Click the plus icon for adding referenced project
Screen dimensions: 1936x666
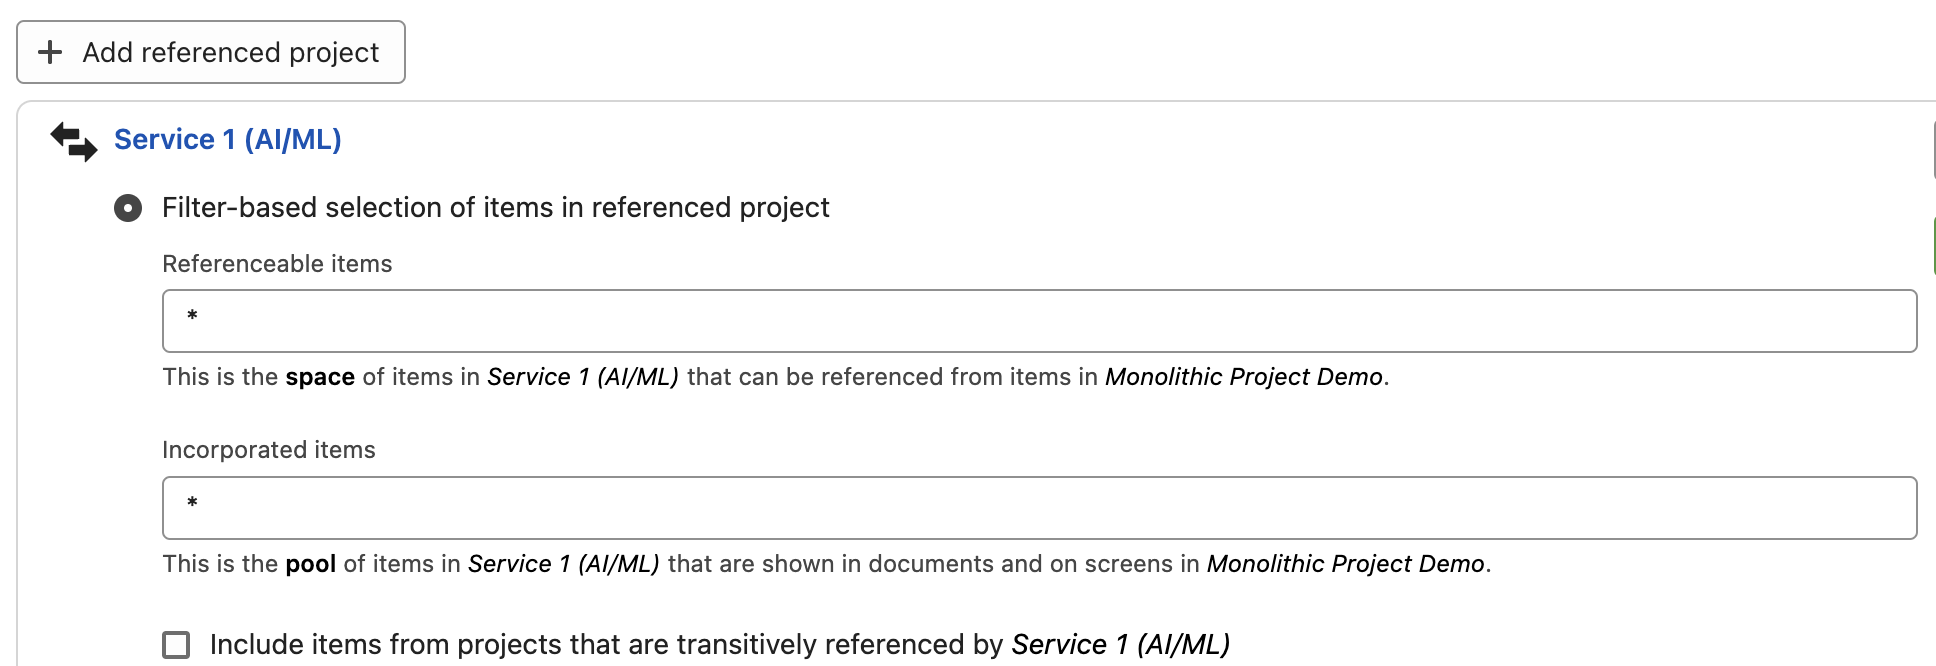[50, 52]
